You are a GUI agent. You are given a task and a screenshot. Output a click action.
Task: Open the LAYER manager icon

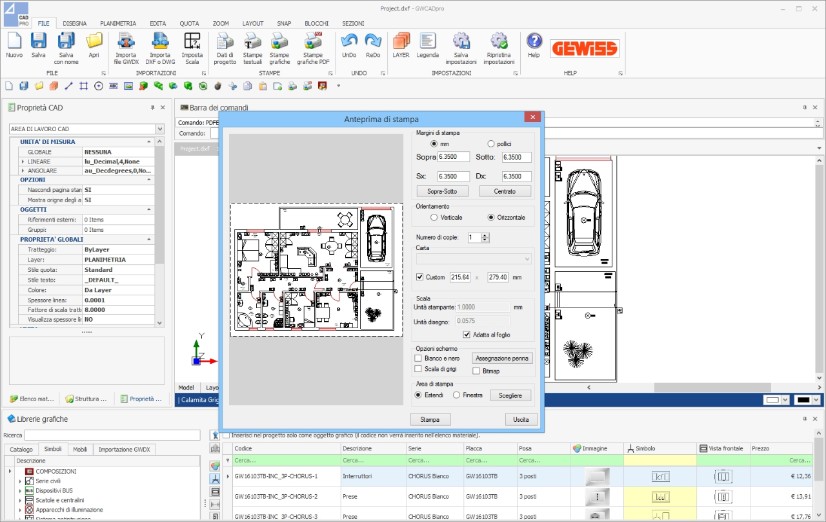point(401,42)
